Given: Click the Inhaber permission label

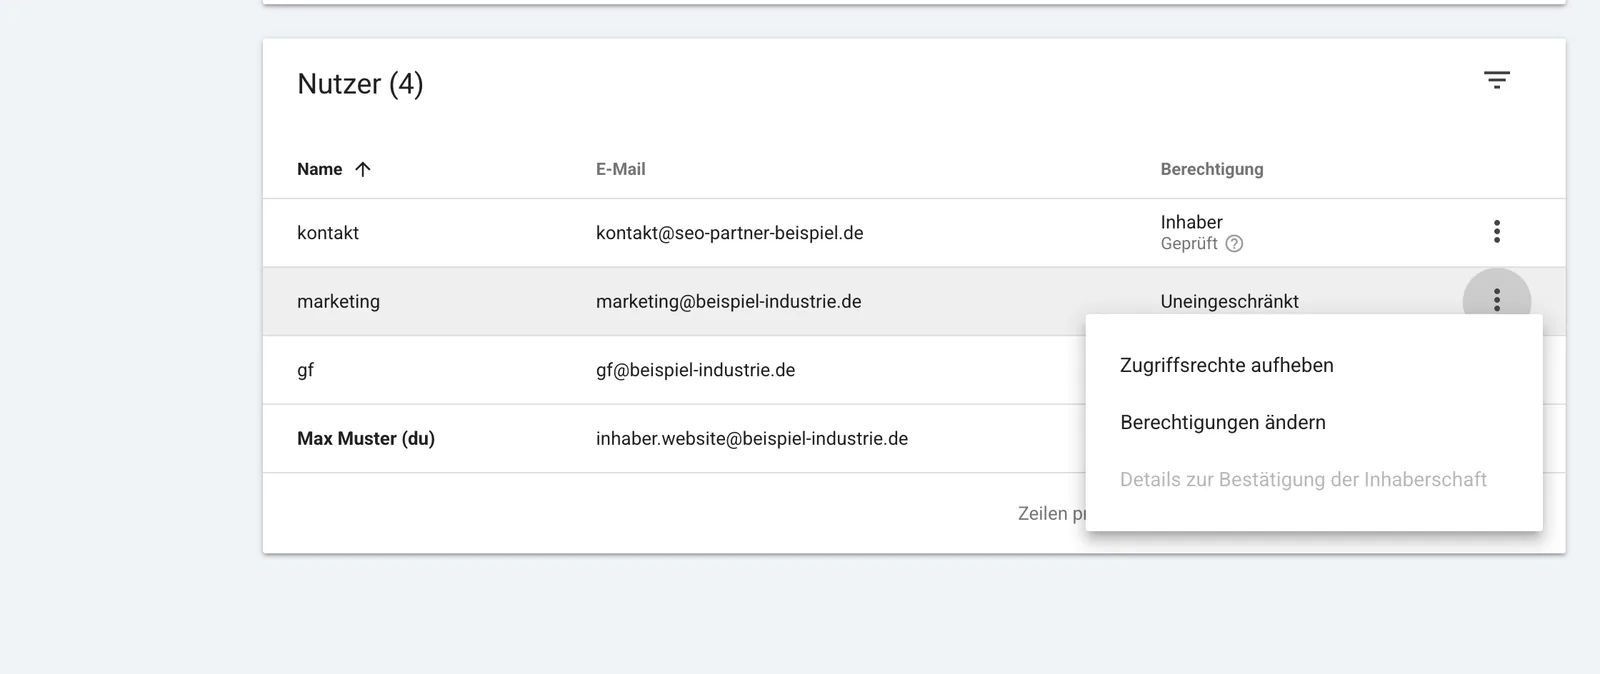Looking at the screenshot, I should (x=1191, y=222).
